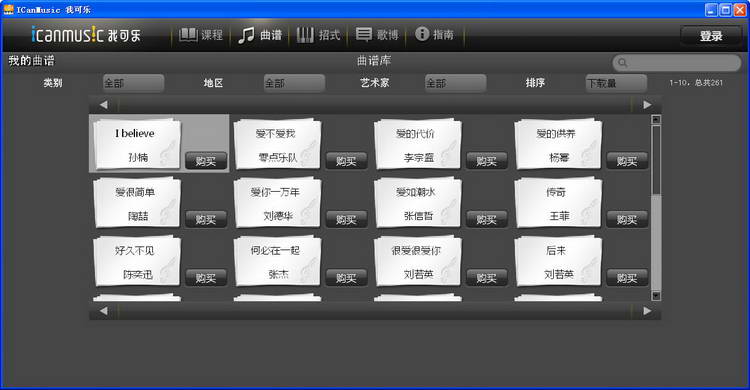Select the 爱如潮水 张信哲 sheet
The image size is (750, 390).
pyautogui.click(x=418, y=202)
